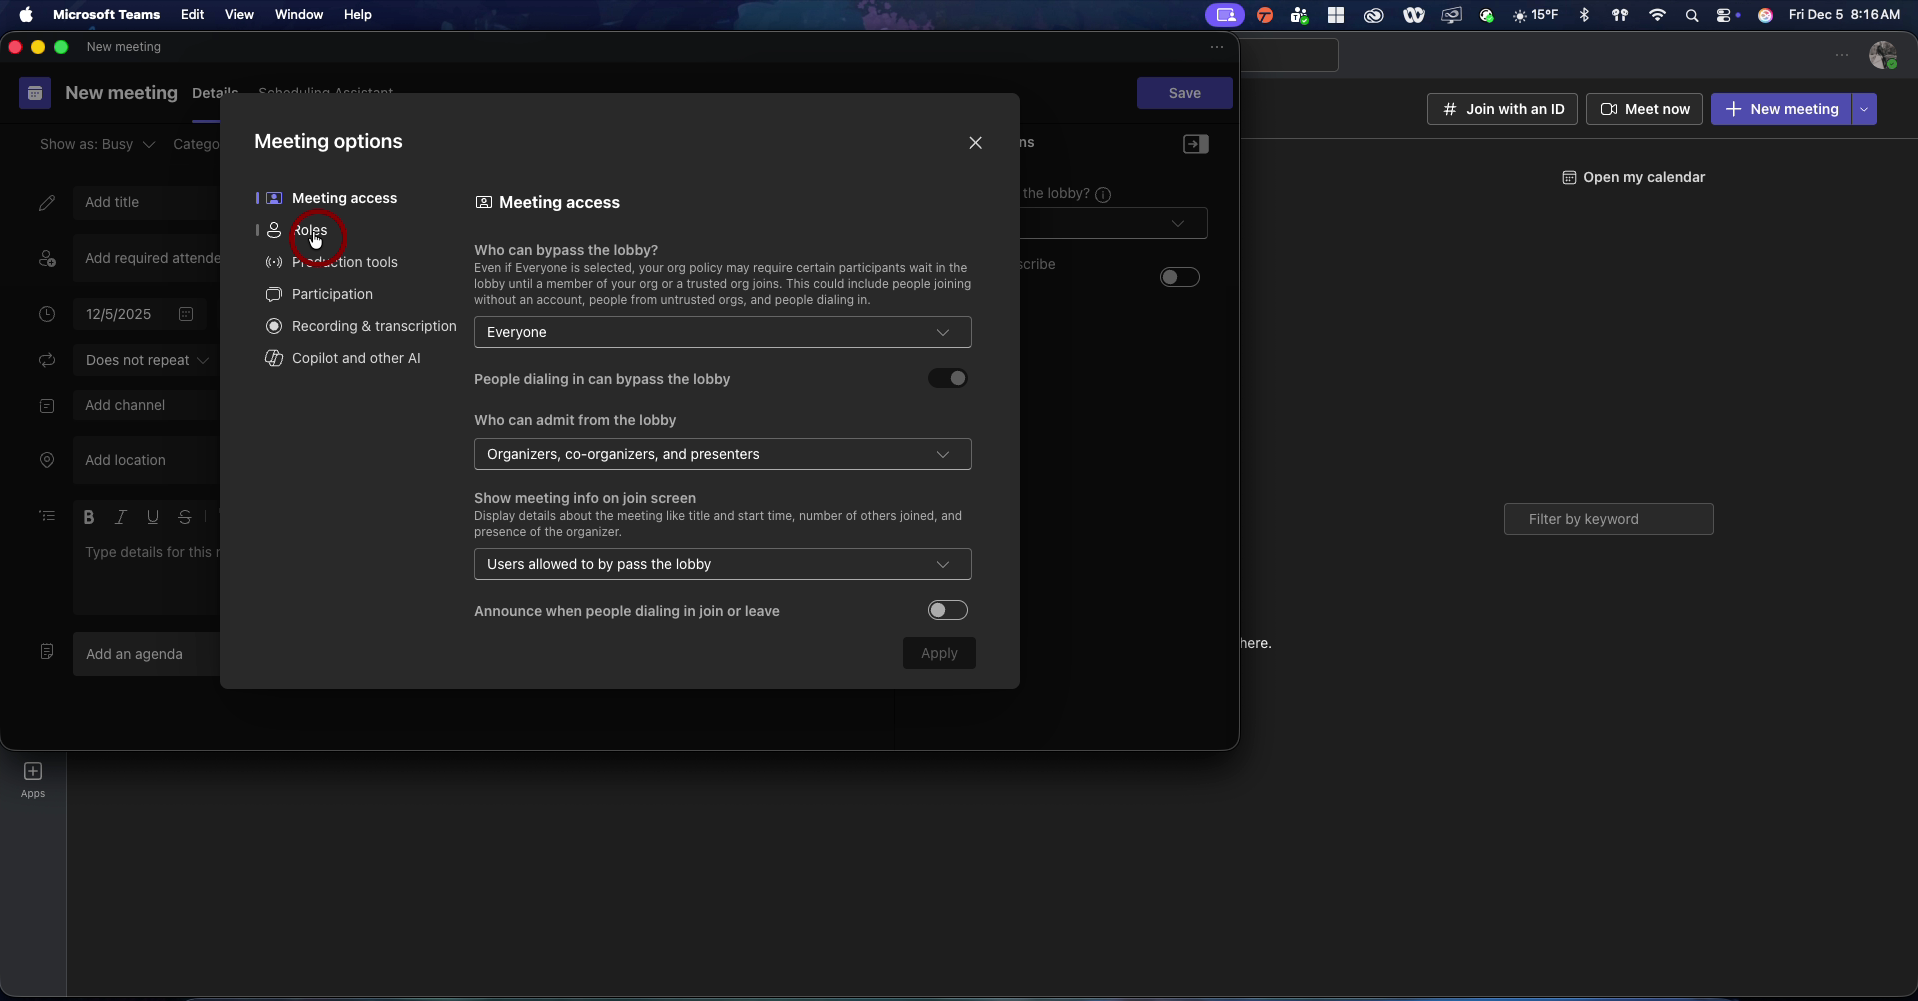
Task: Collapse the side panel arrow icon
Action: click(x=1196, y=144)
